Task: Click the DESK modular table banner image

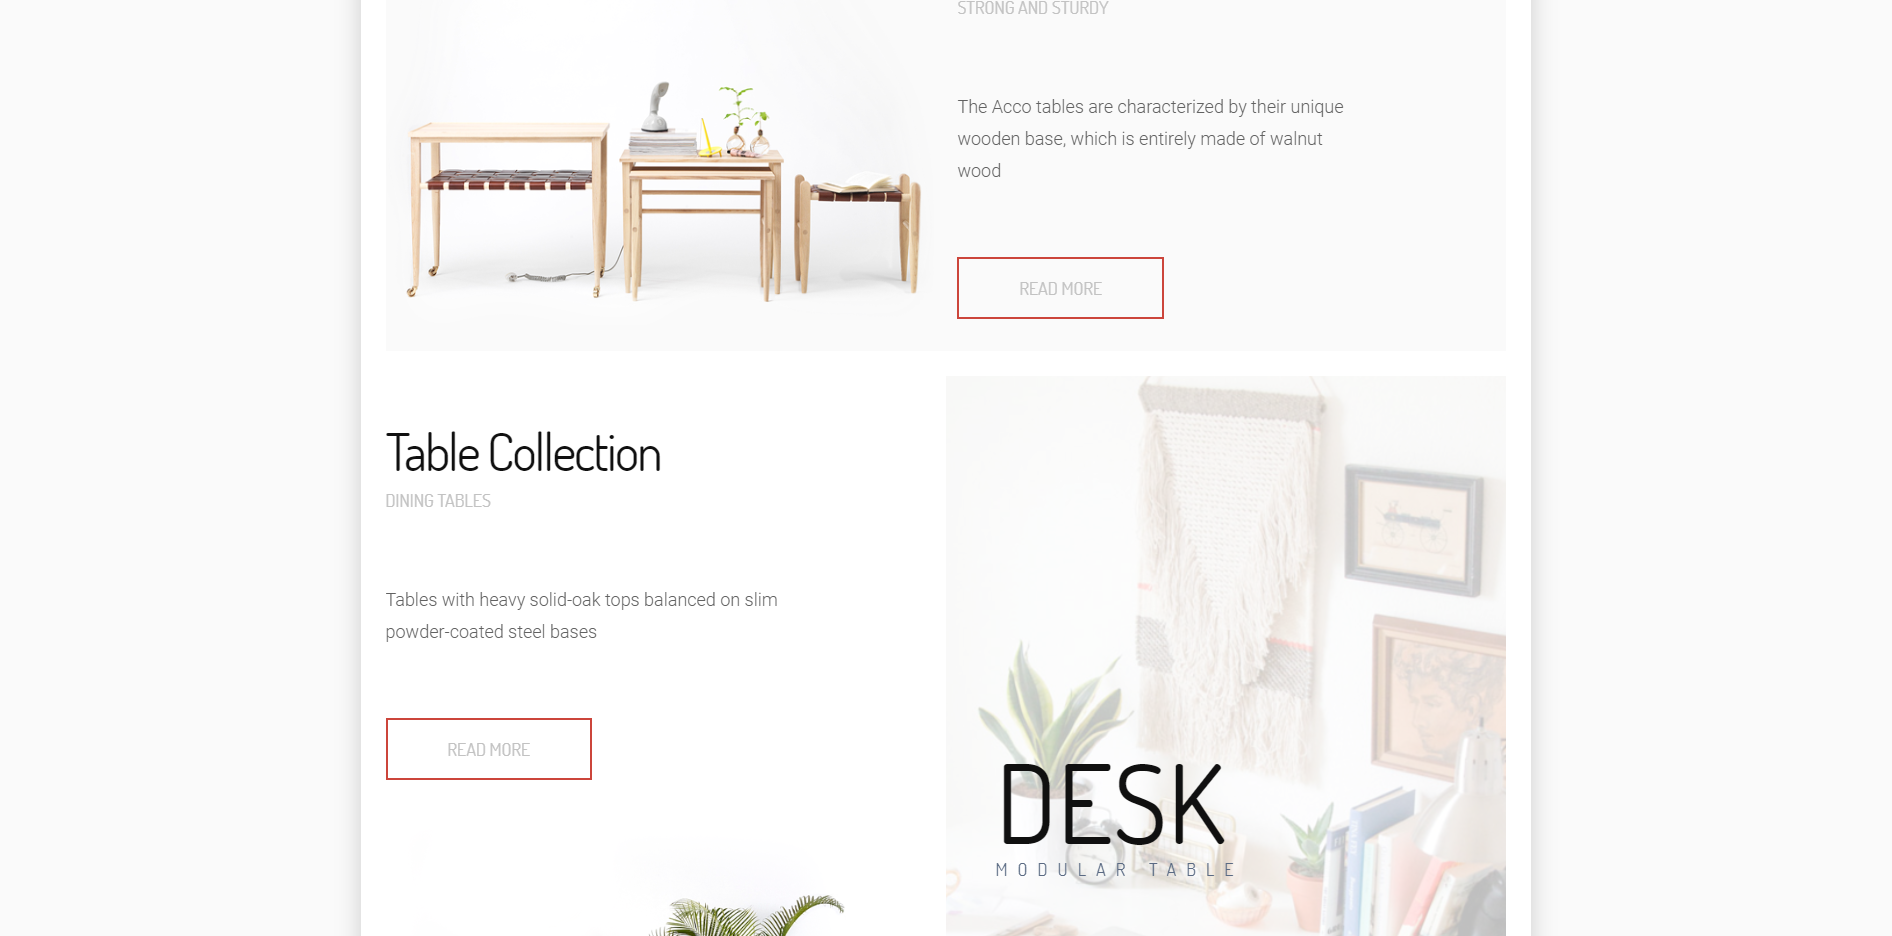Action: 1225,656
